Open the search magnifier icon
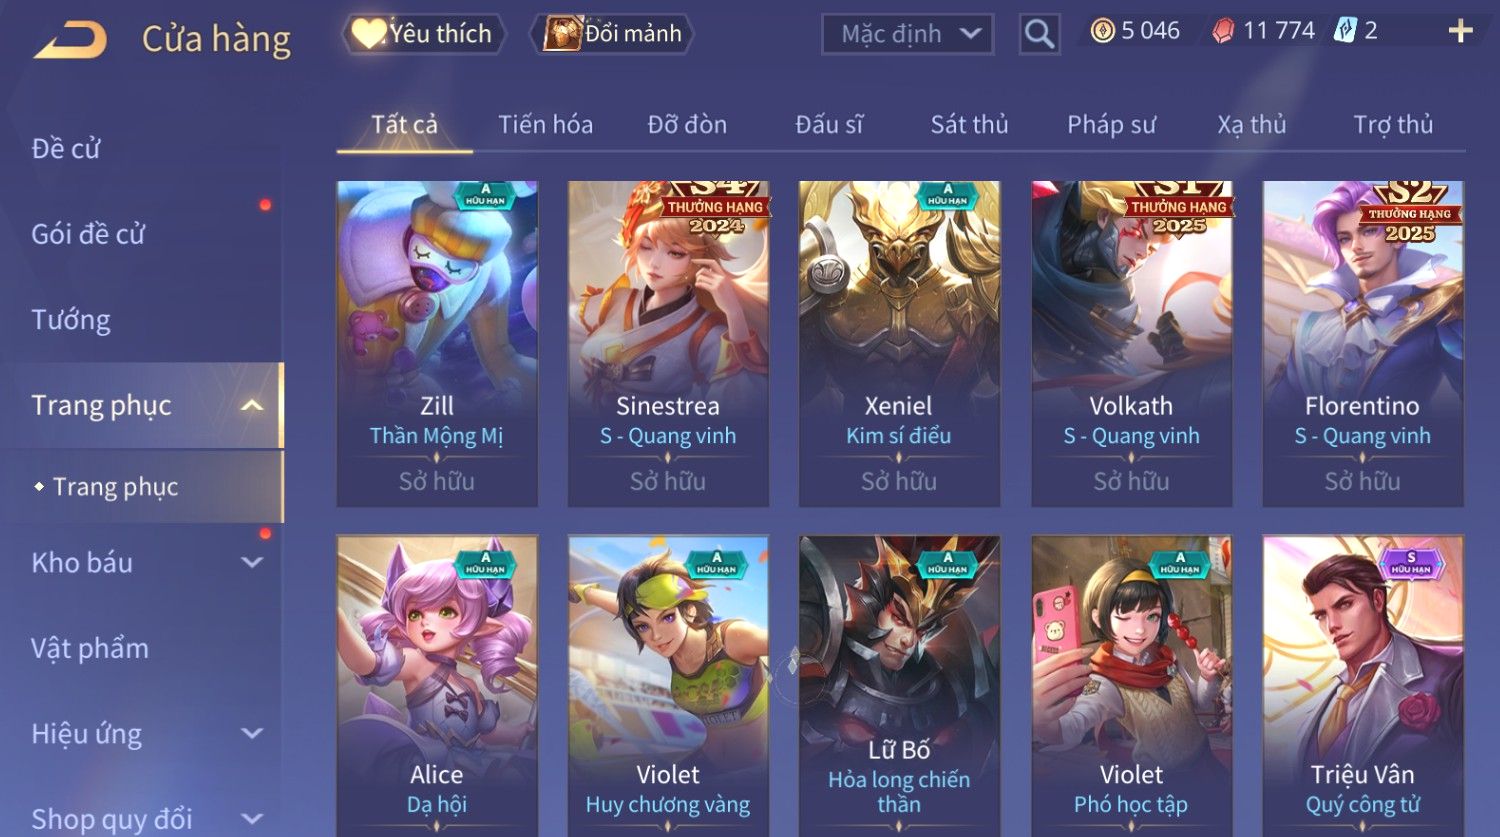The image size is (1500, 837). point(1039,34)
